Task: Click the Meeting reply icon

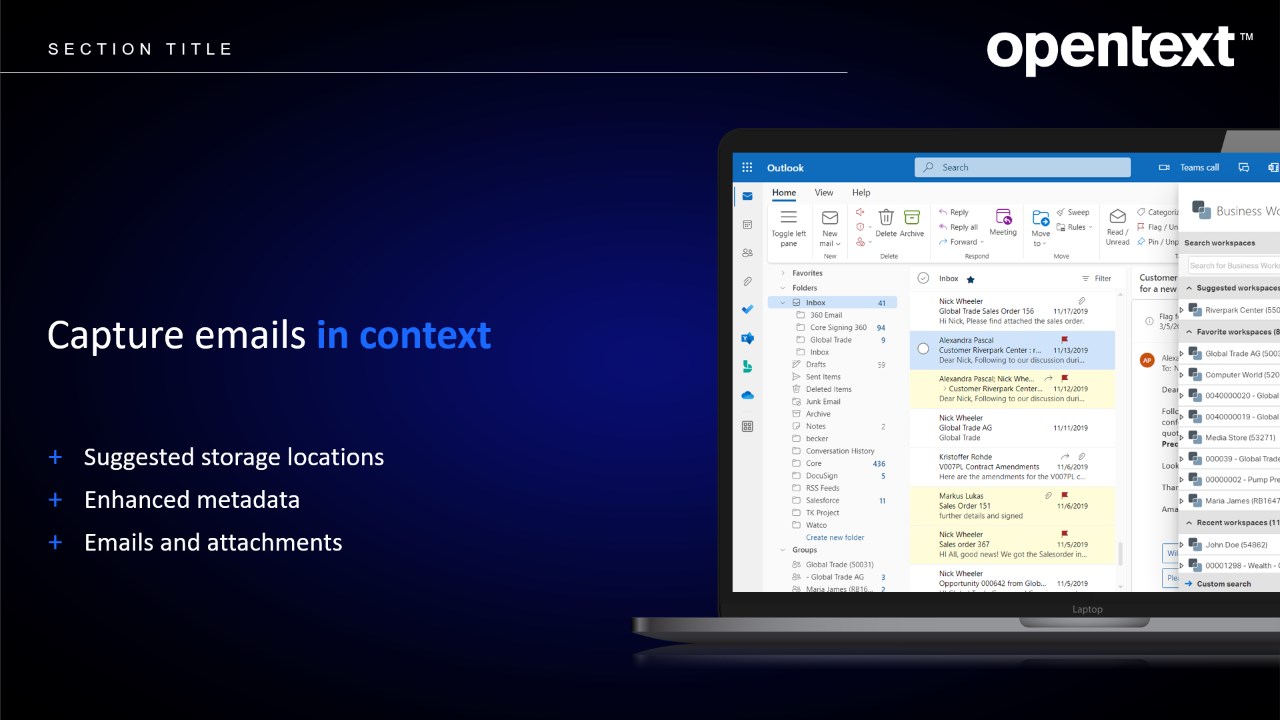Action: click(1003, 217)
